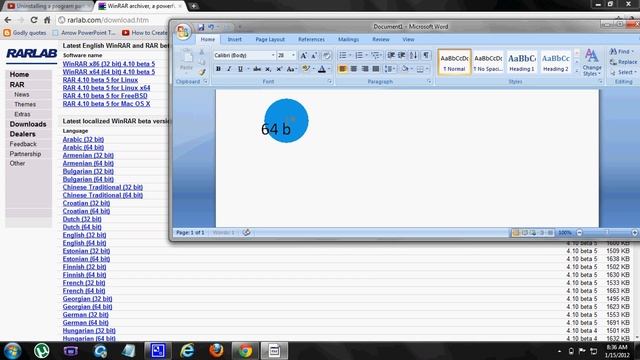The image size is (640, 360).
Task: Decrease paragraph indent
Action: tap(391, 56)
